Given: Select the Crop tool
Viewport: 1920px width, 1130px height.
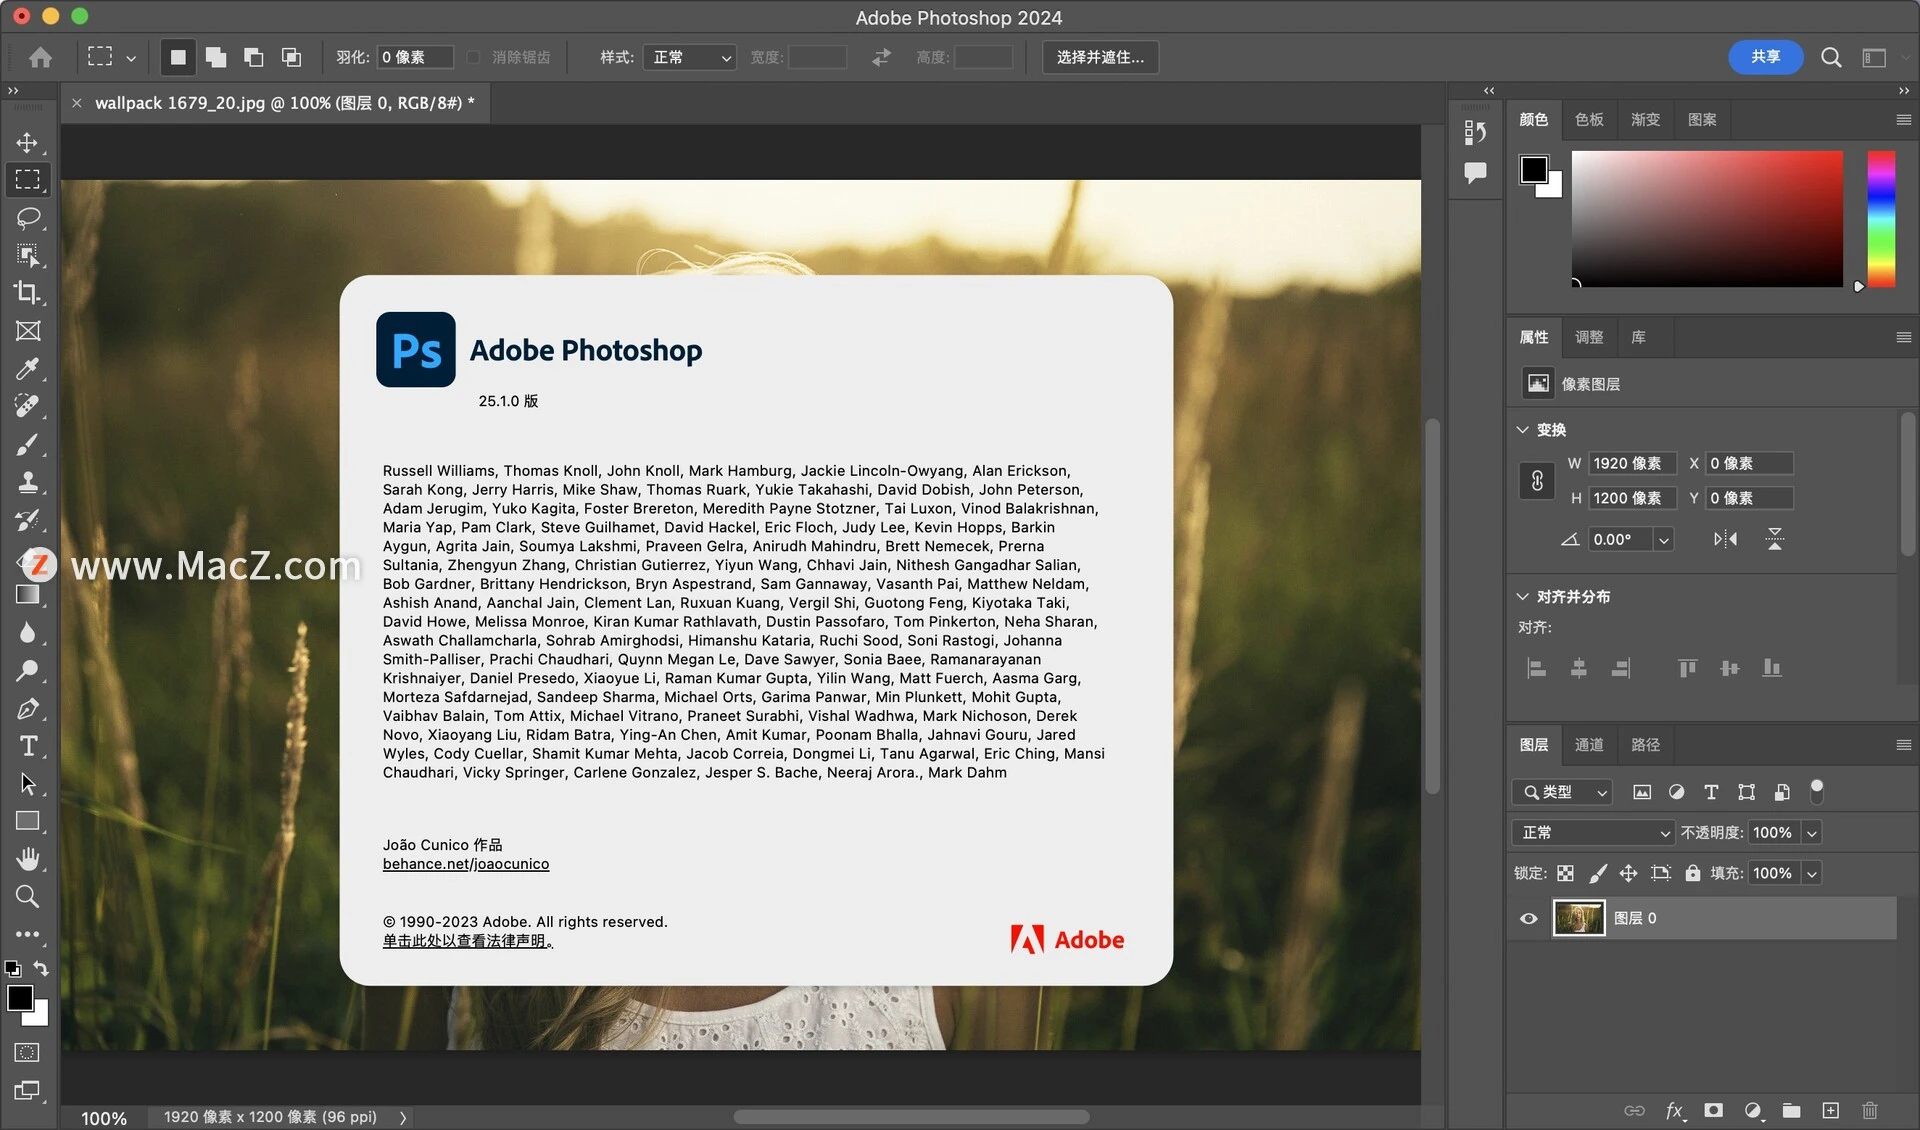Looking at the screenshot, I should coord(27,292).
